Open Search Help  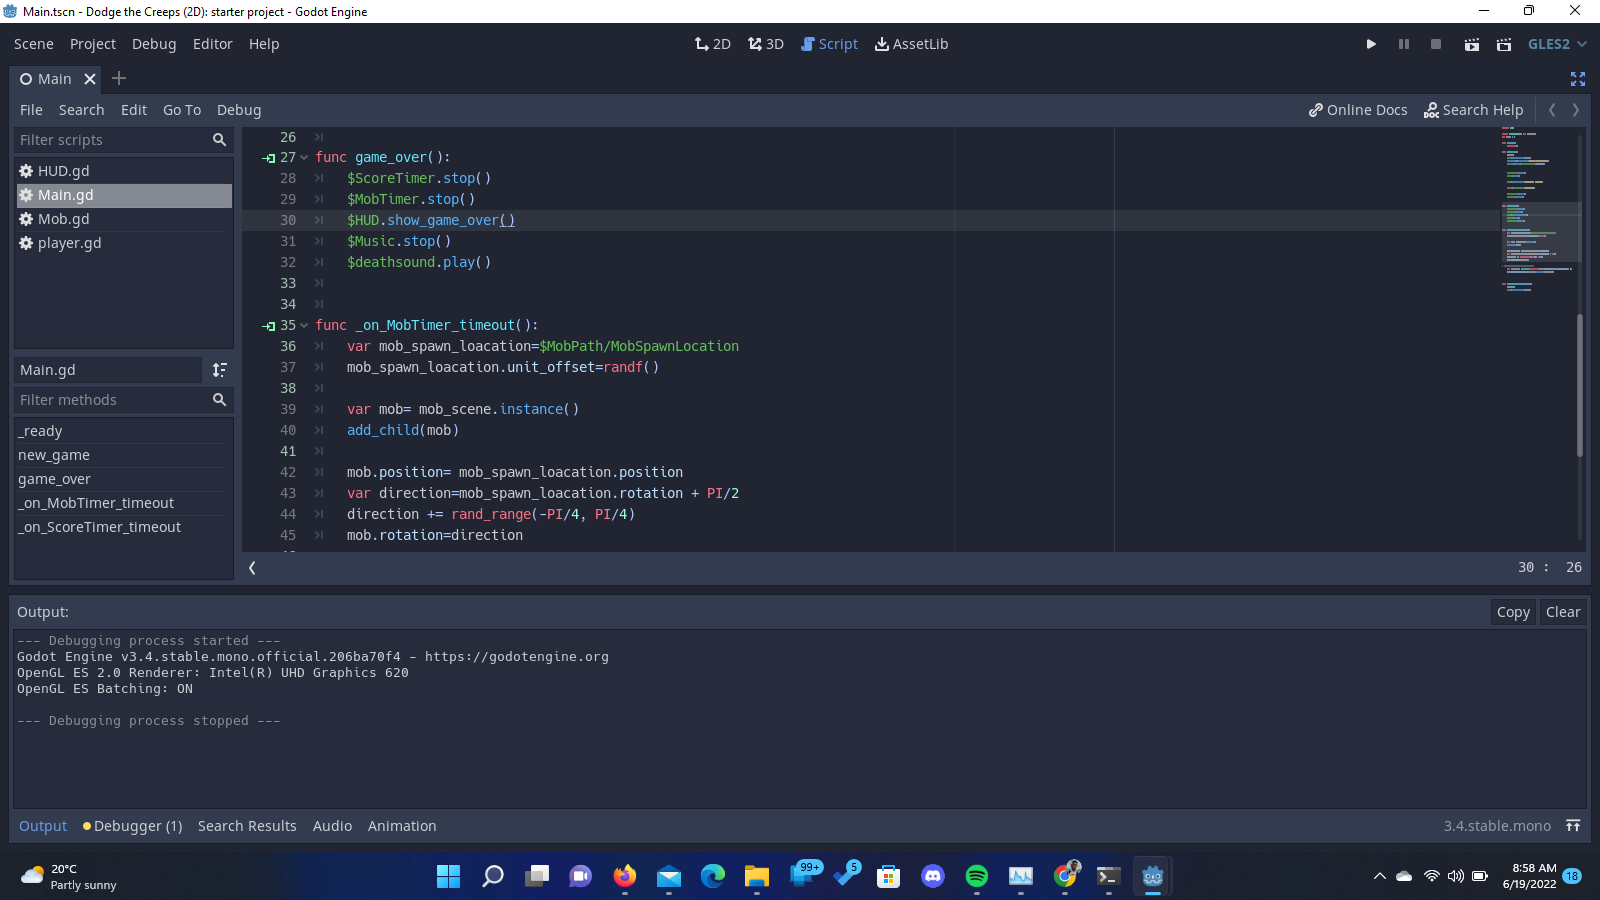tap(1474, 110)
